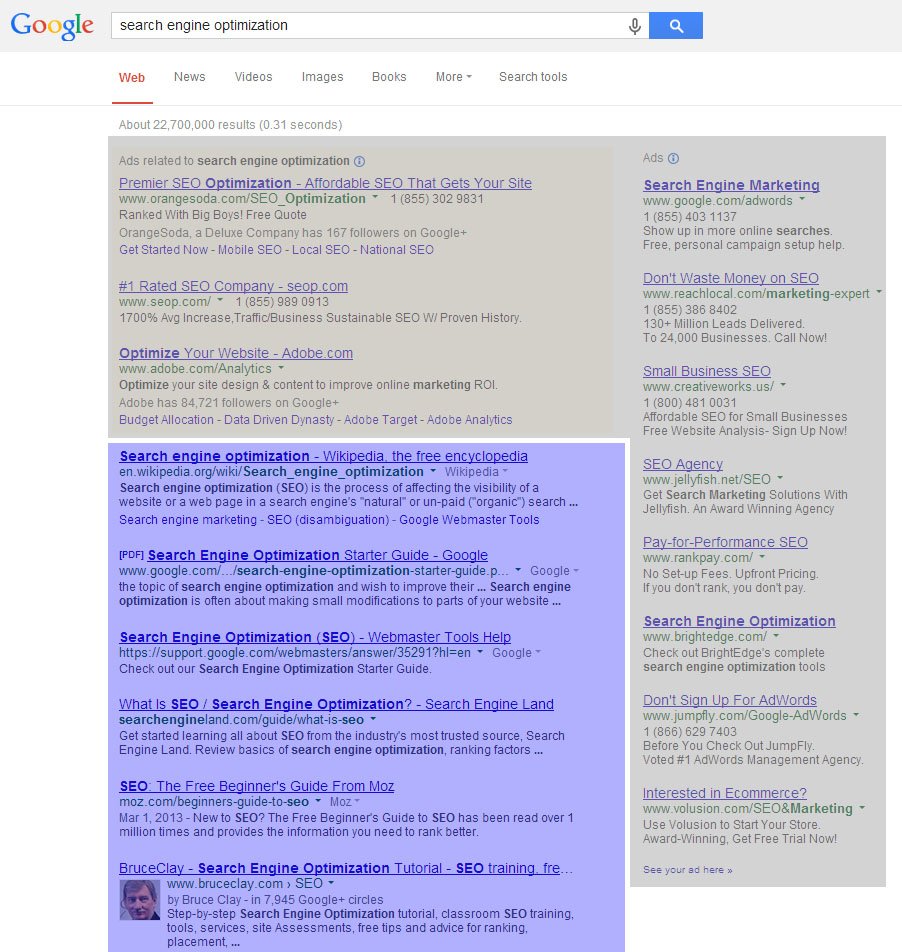Click 'National SEO' sitelink
This screenshot has width=902, height=952.
point(396,250)
